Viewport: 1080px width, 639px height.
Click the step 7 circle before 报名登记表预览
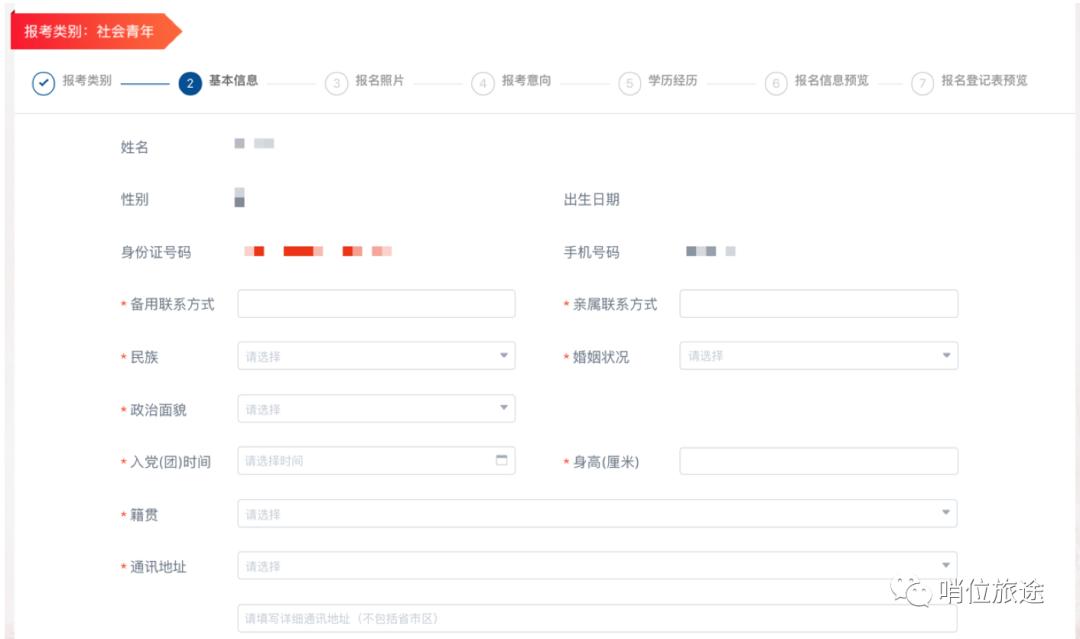(921, 84)
